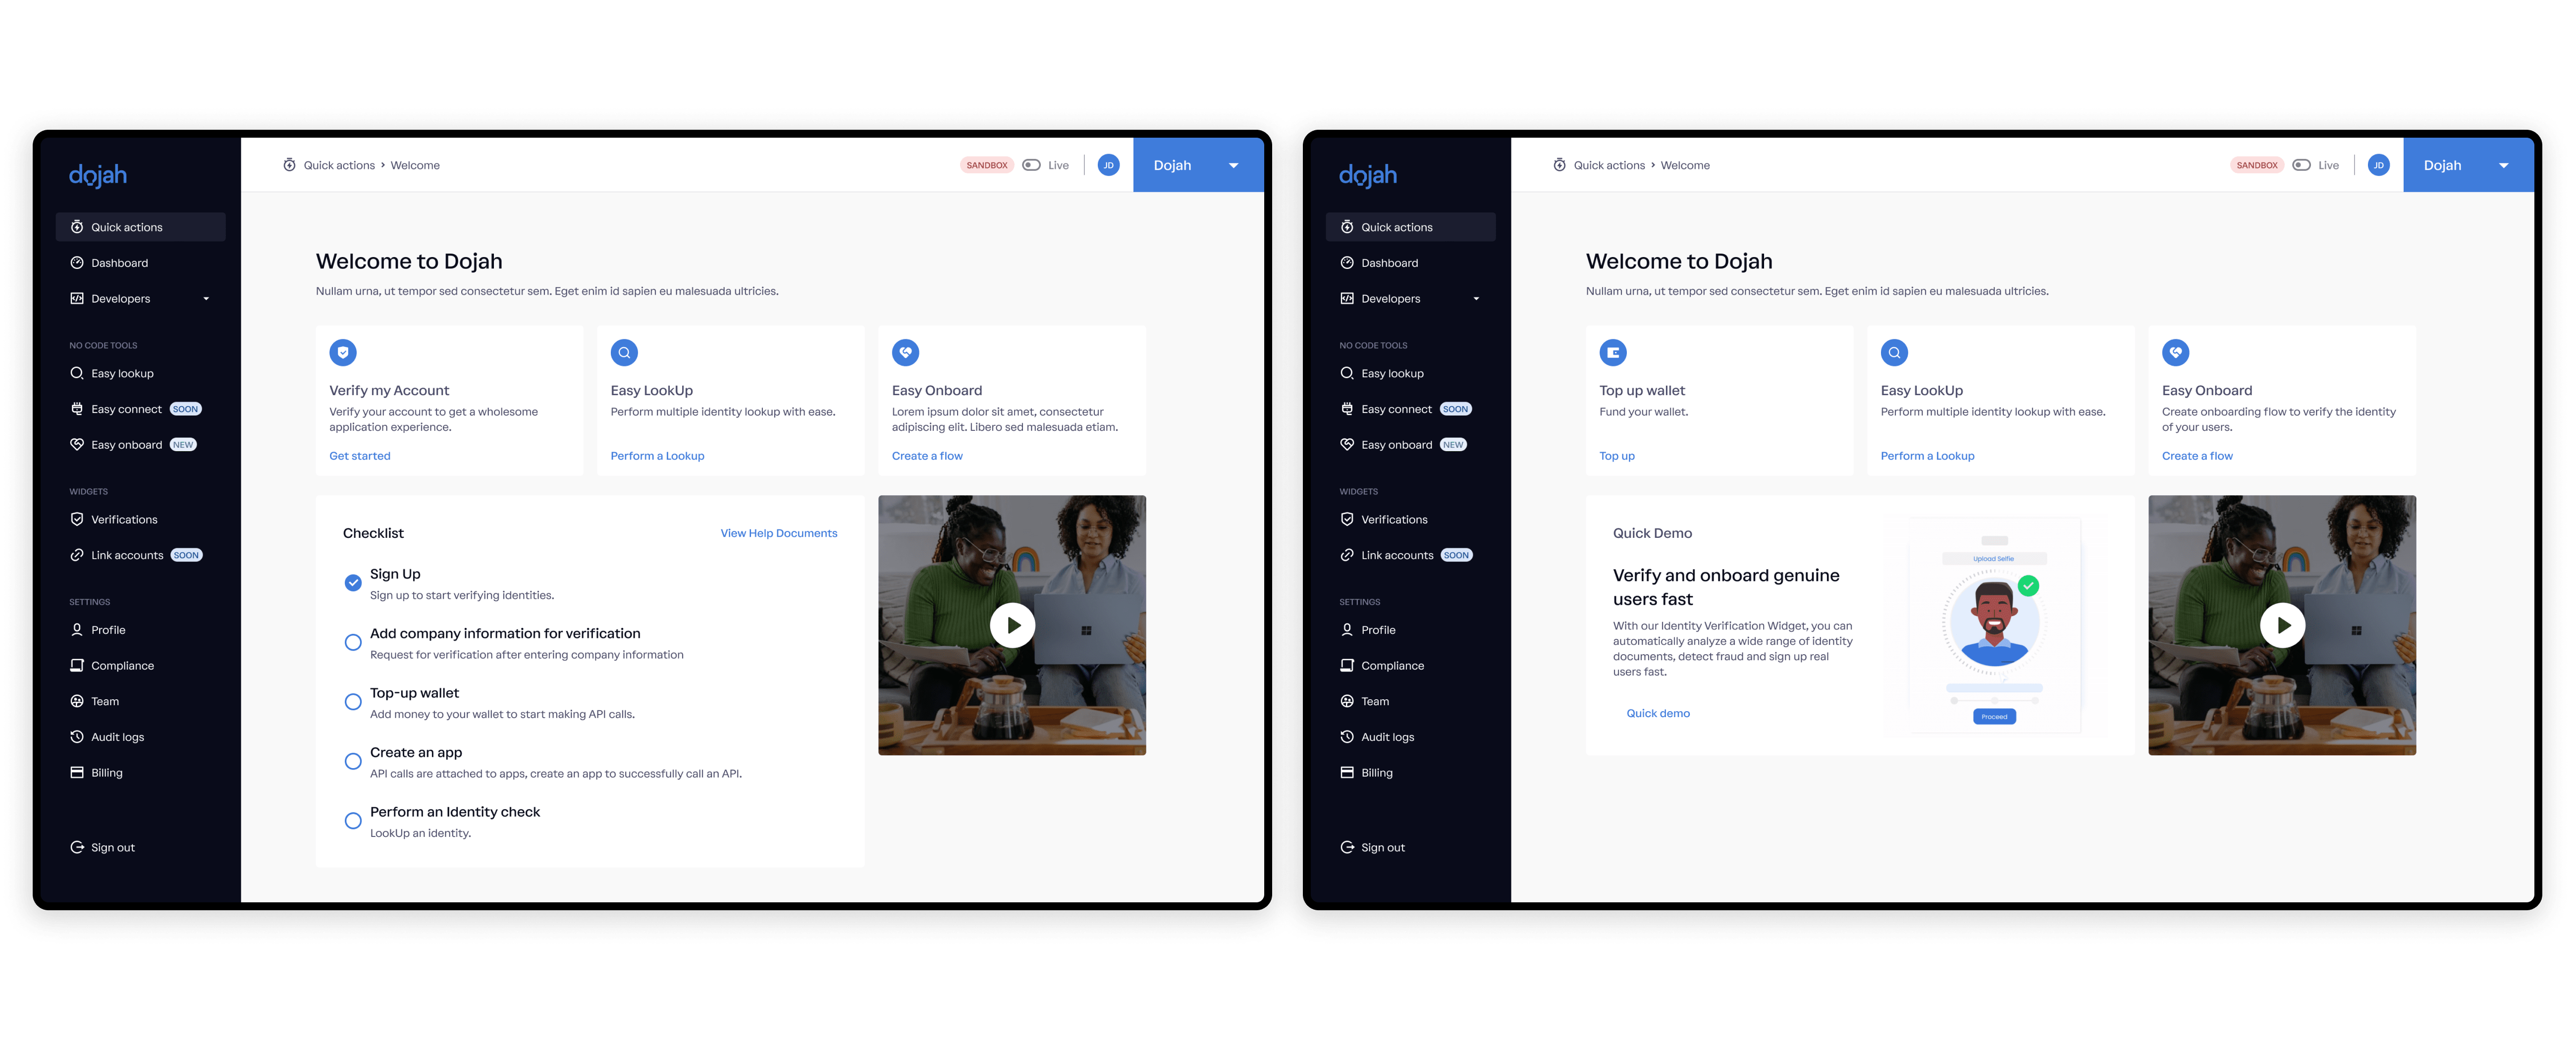Click Audit logs history icon, left window
2576x1040 pixels.
tap(77, 737)
